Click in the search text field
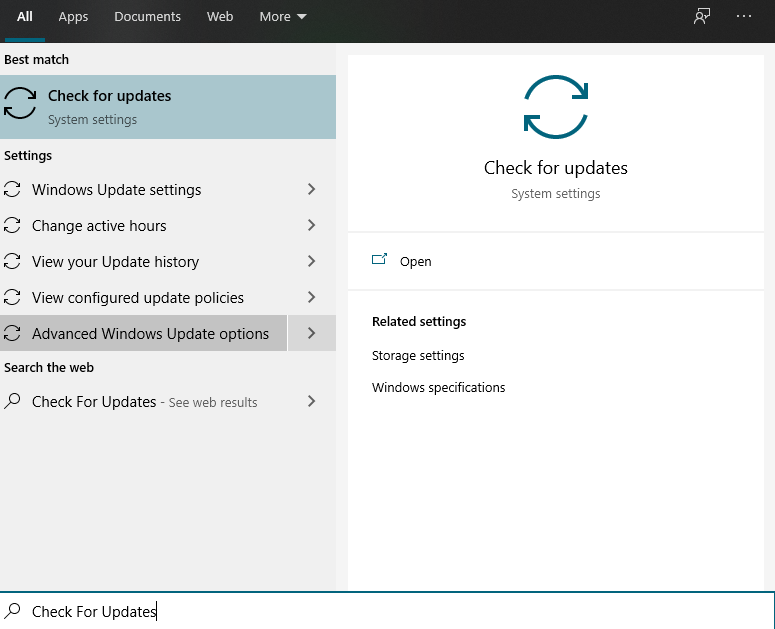The width and height of the screenshot is (775, 629). [388, 611]
